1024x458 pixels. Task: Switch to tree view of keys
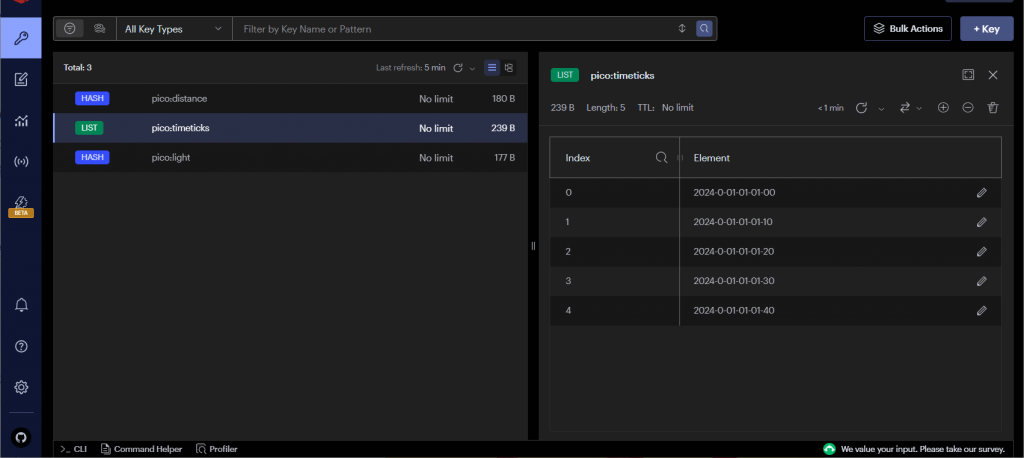509,67
